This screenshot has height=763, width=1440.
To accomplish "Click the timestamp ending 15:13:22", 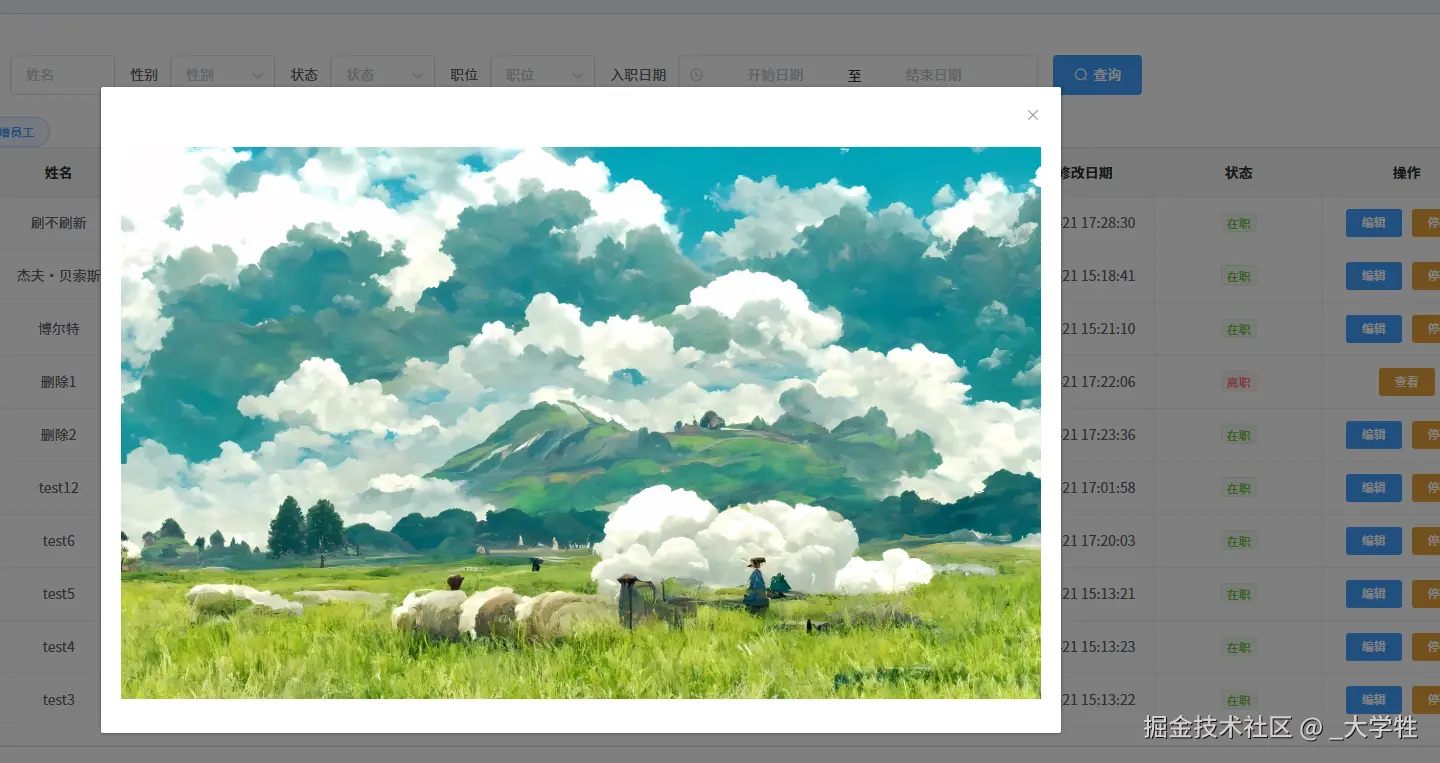I will [1098, 700].
